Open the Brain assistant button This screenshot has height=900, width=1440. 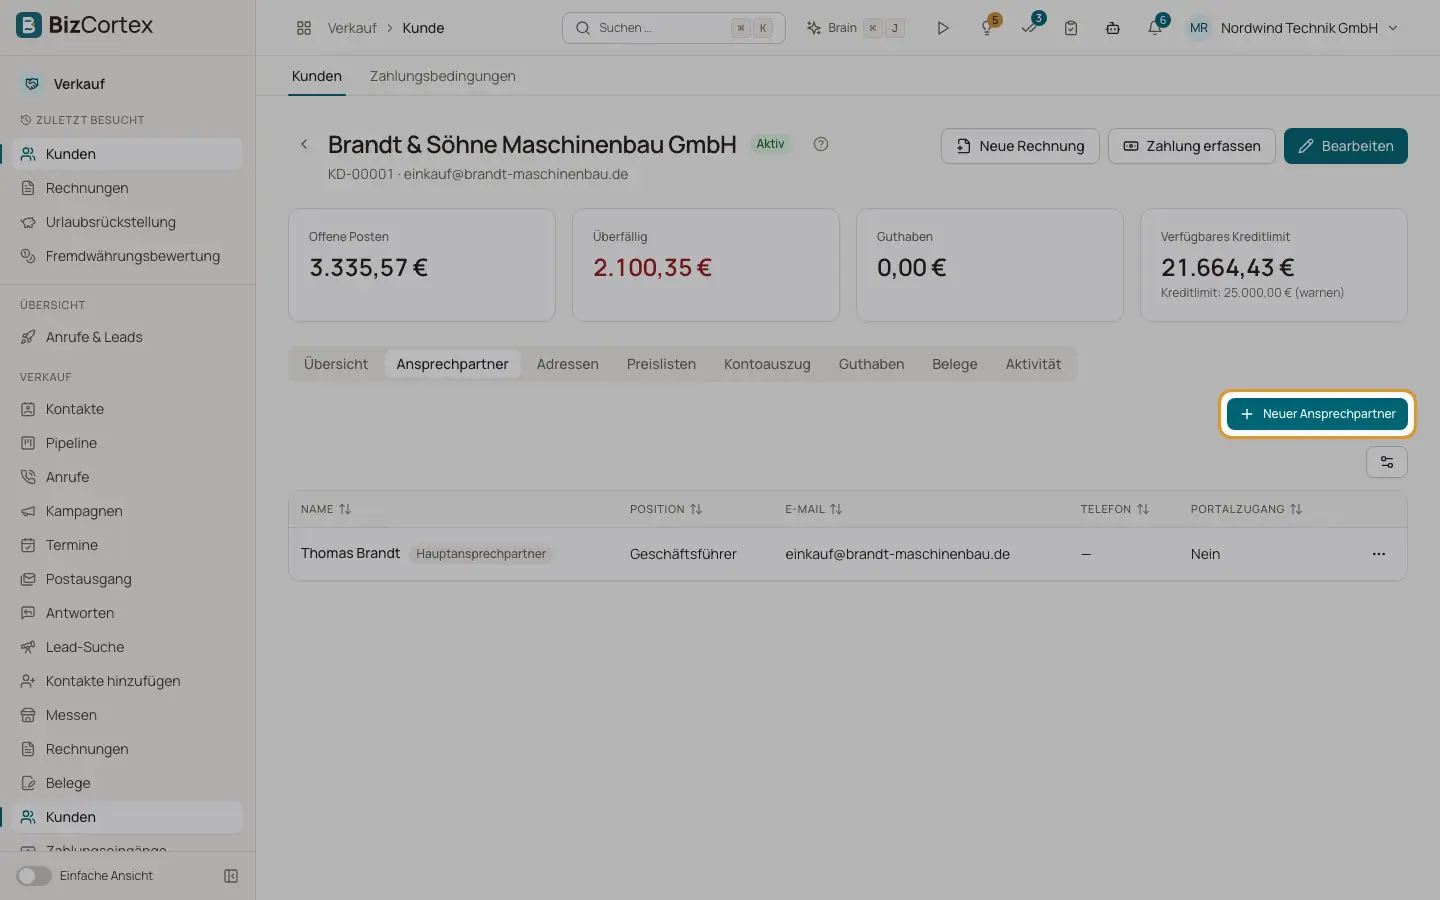tap(855, 28)
